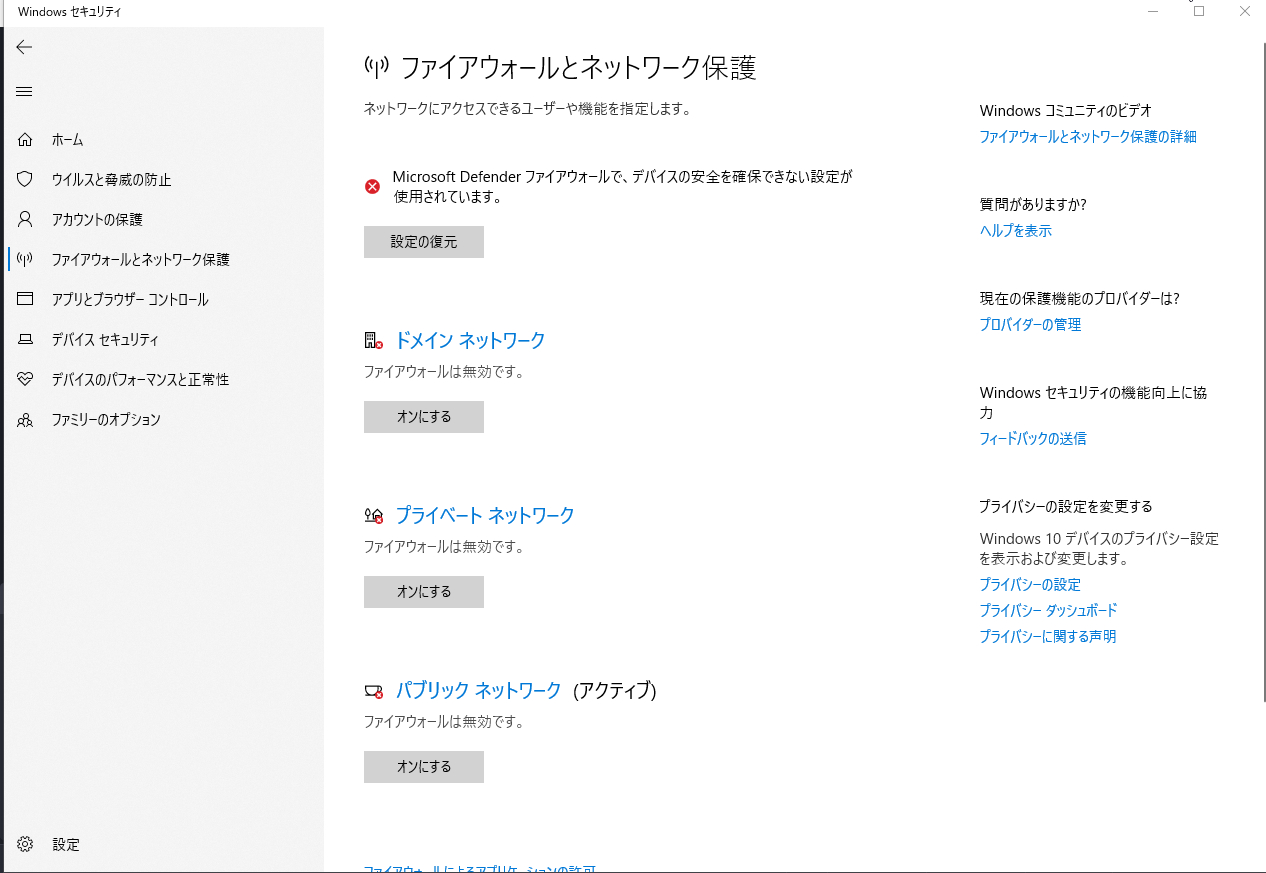Screen dimensions: 1266x873
Task: Click the back arrow icon
Action: pos(24,47)
